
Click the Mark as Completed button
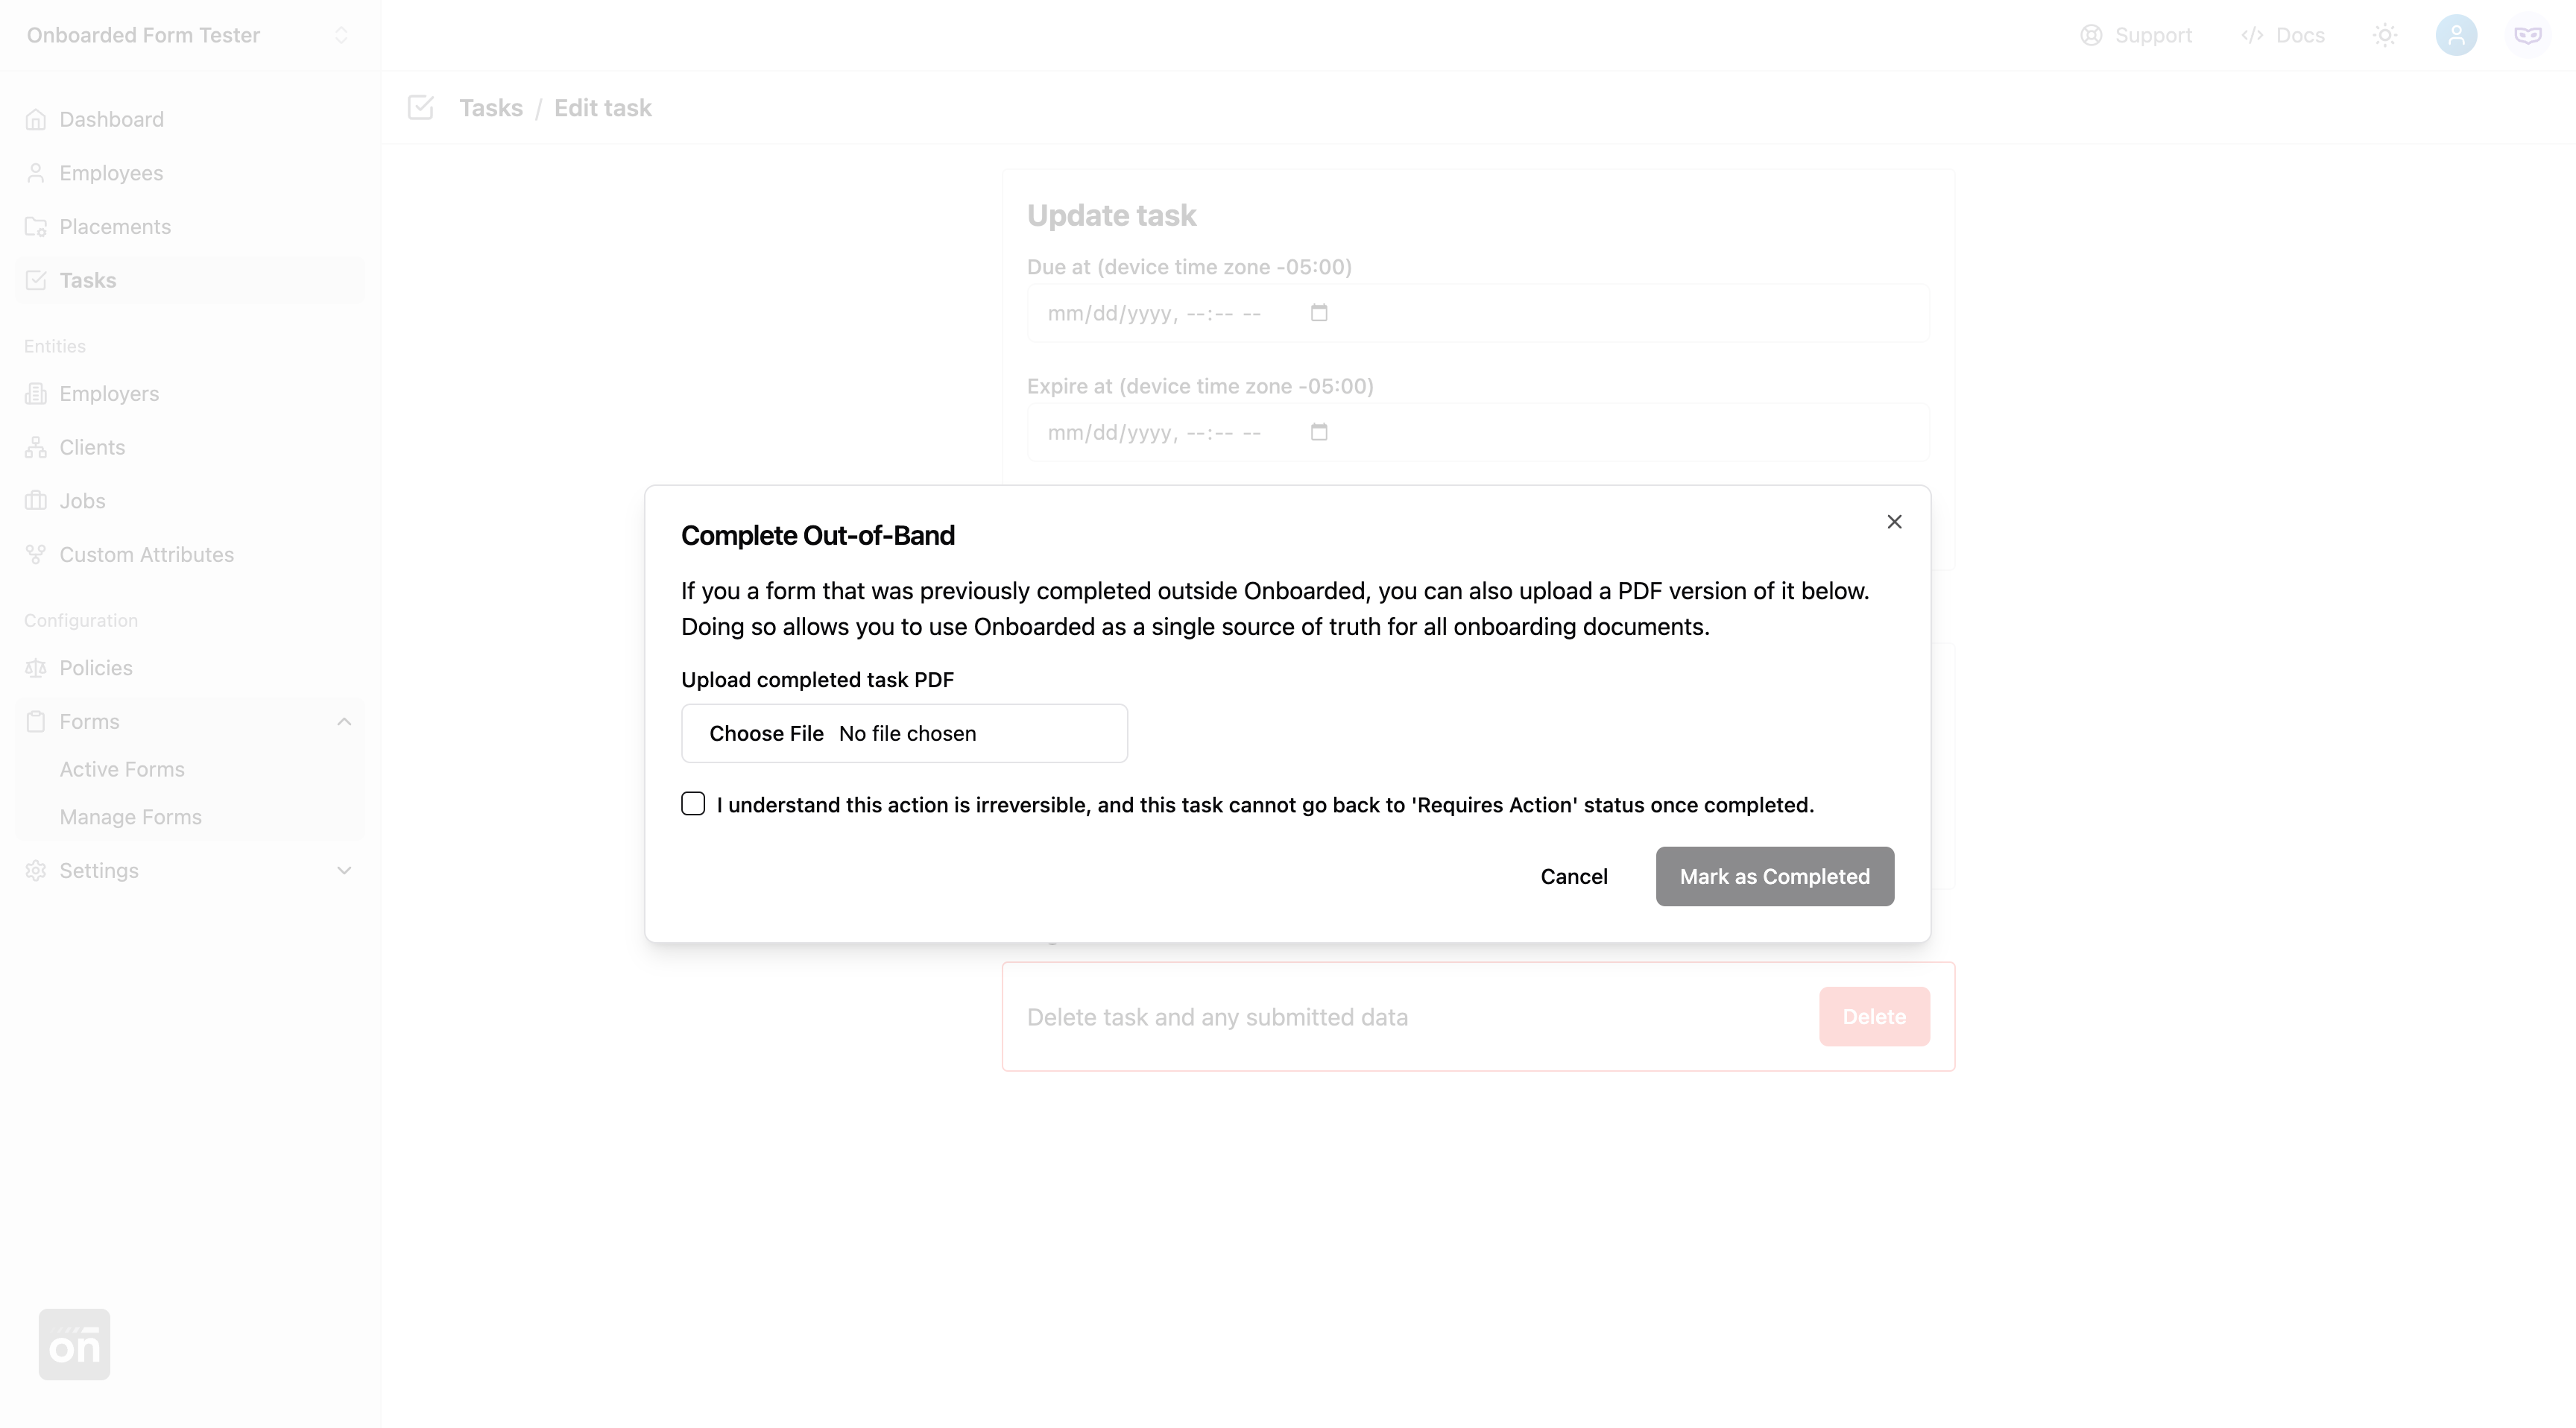(1774, 877)
